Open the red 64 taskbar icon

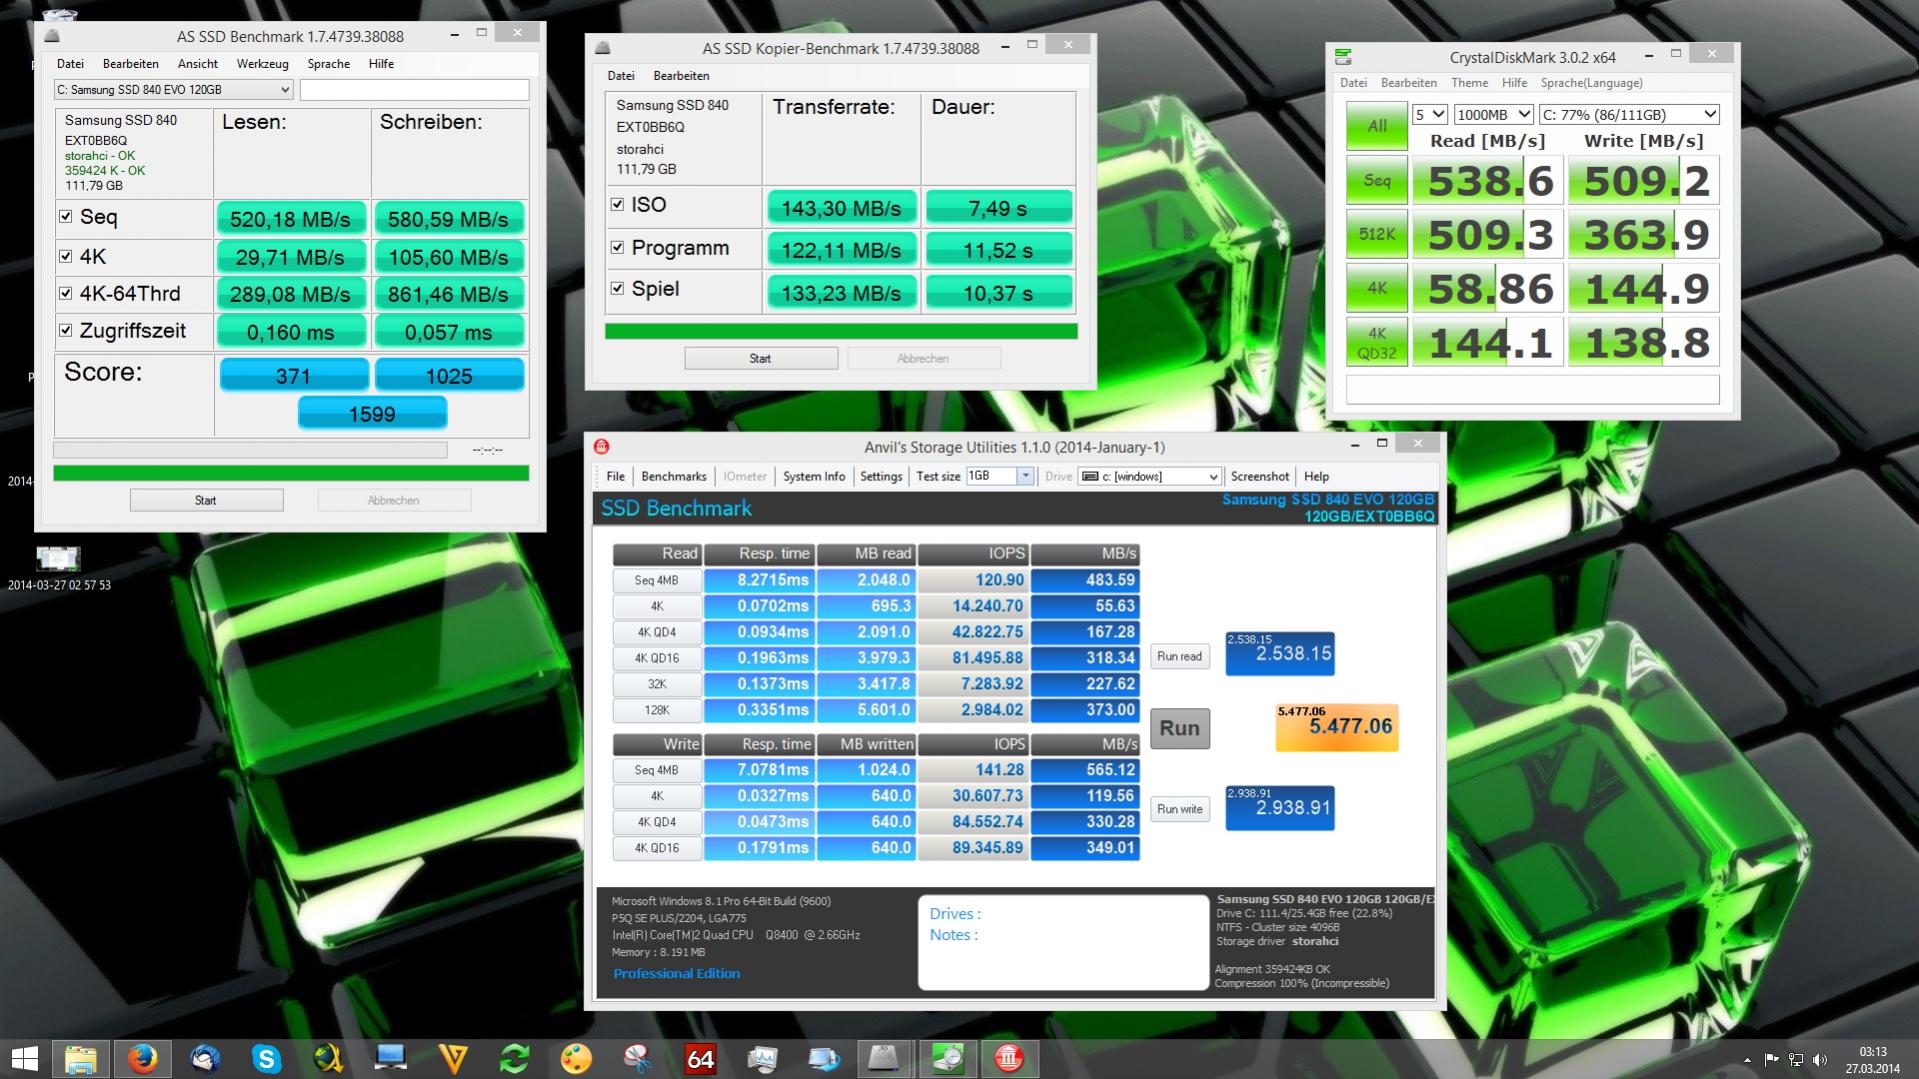700,1059
